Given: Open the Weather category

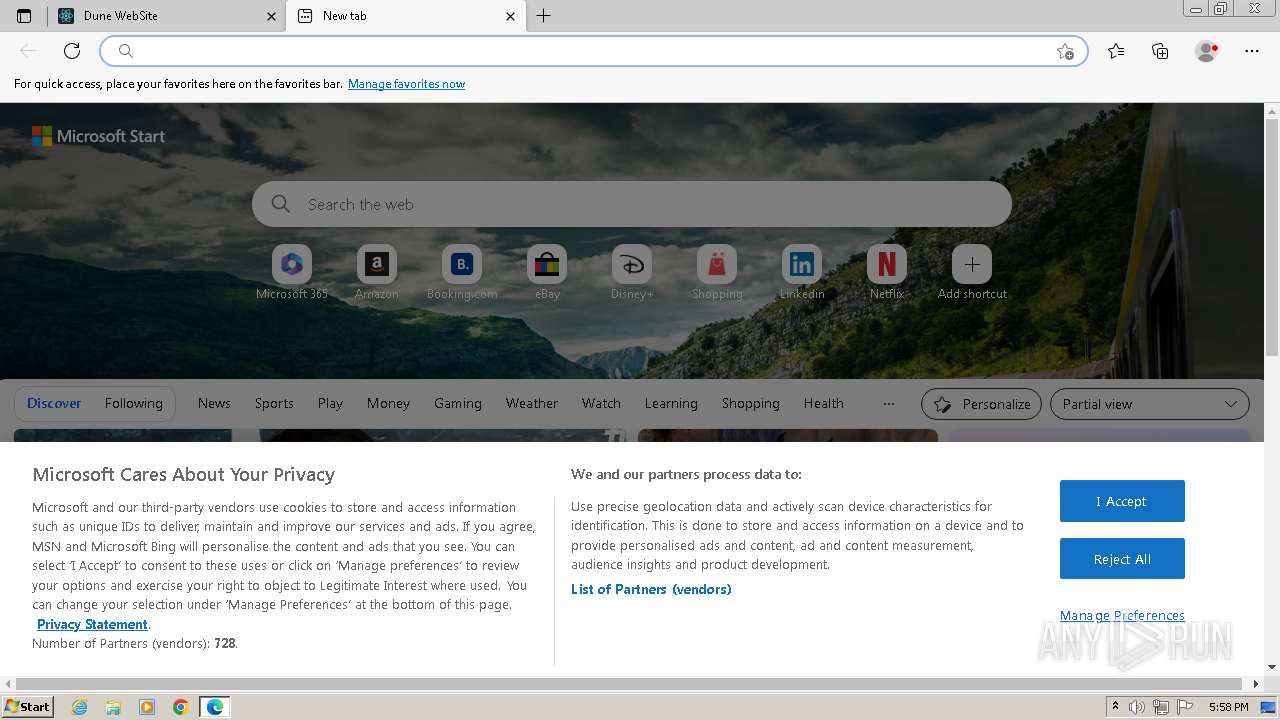Looking at the screenshot, I should [532, 404].
